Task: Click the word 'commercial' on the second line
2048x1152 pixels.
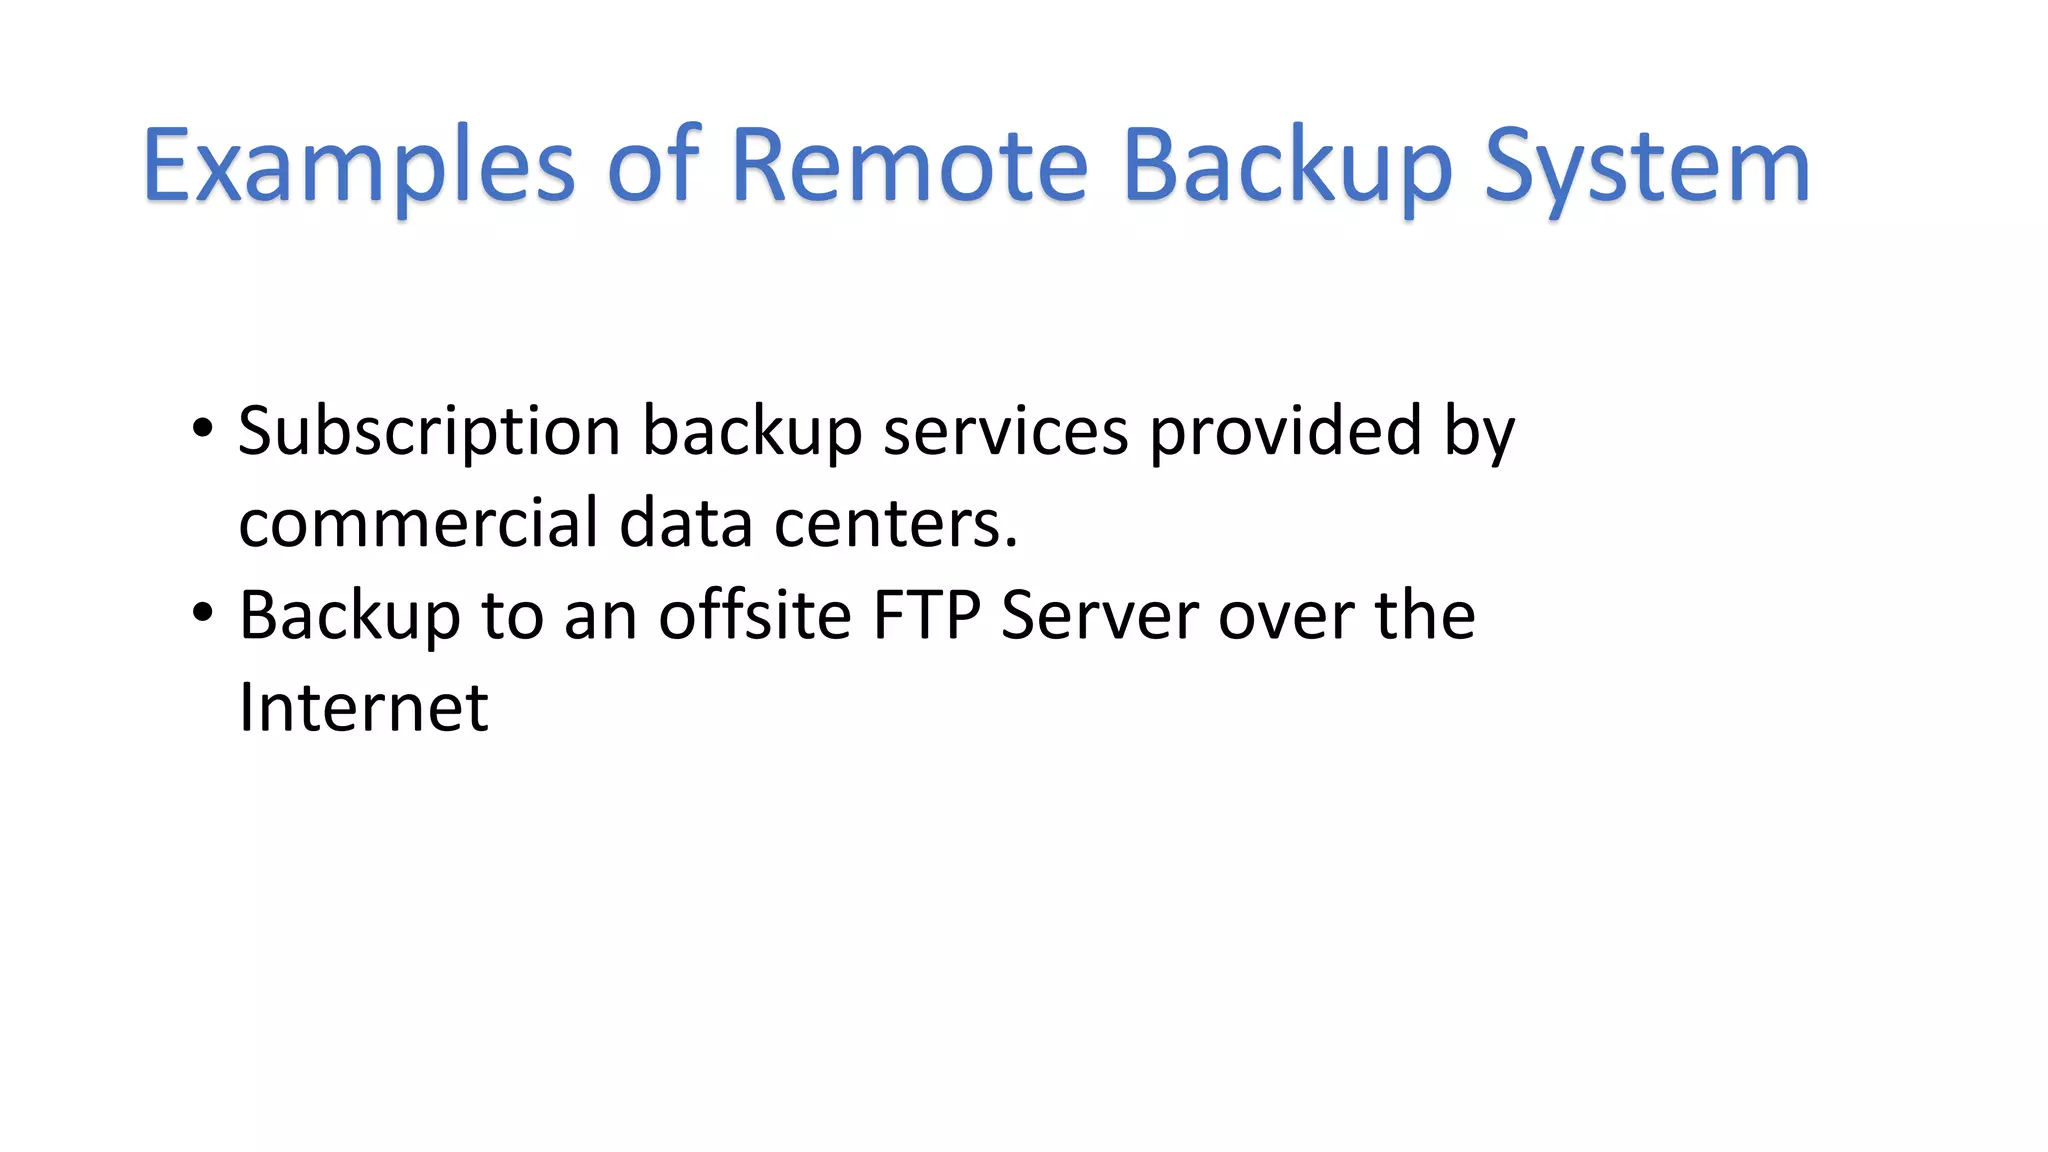Action: [x=418, y=523]
